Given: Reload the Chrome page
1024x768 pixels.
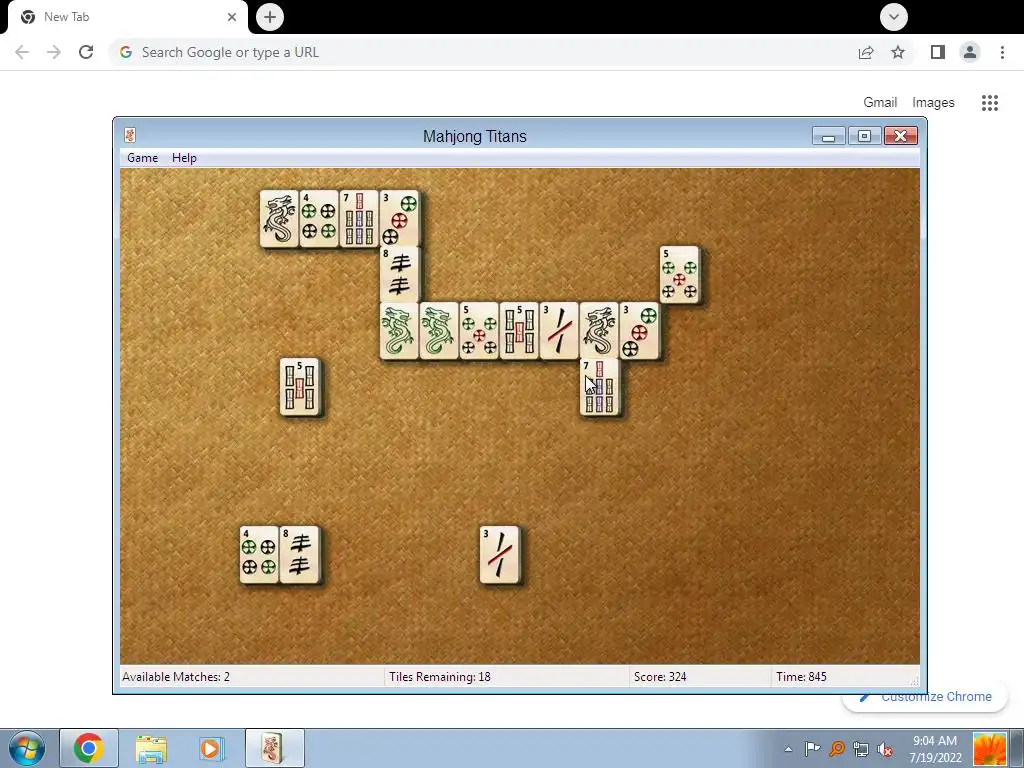Looking at the screenshot, I should [x=86, y=52].
